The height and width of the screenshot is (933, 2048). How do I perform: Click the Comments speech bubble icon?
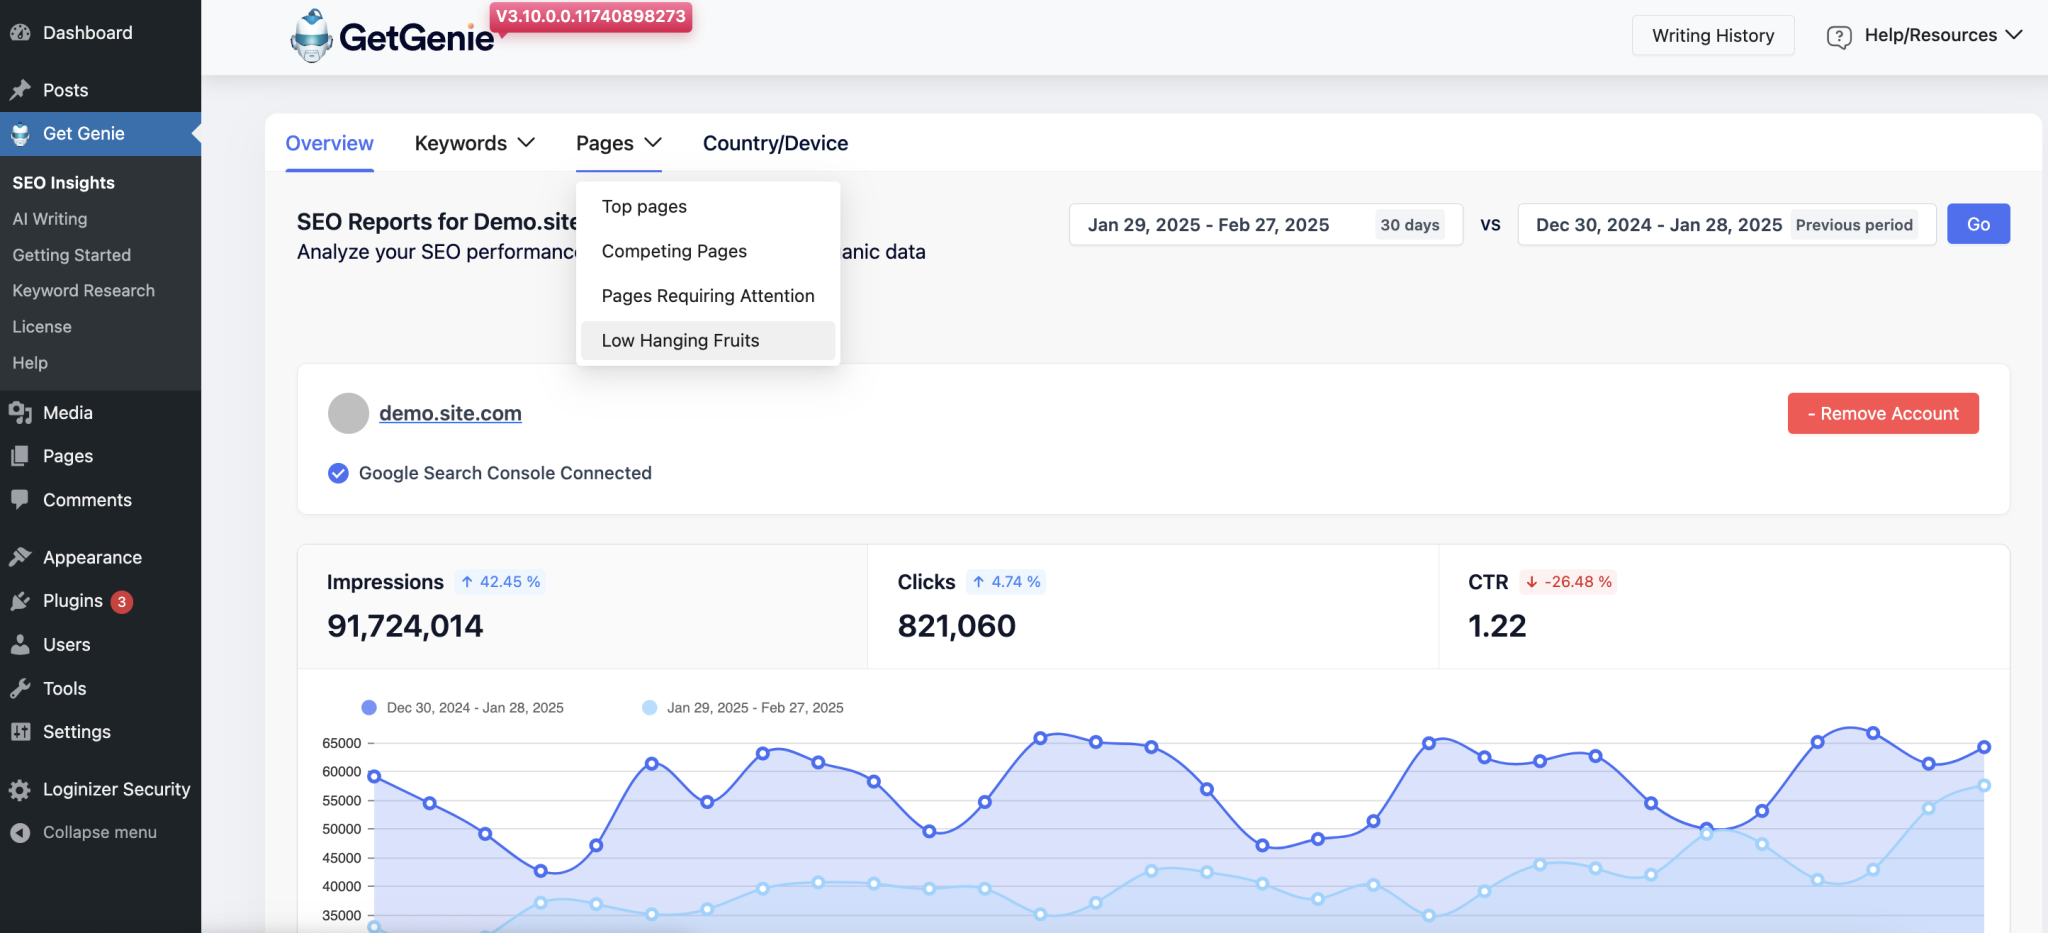coord(20,499)
